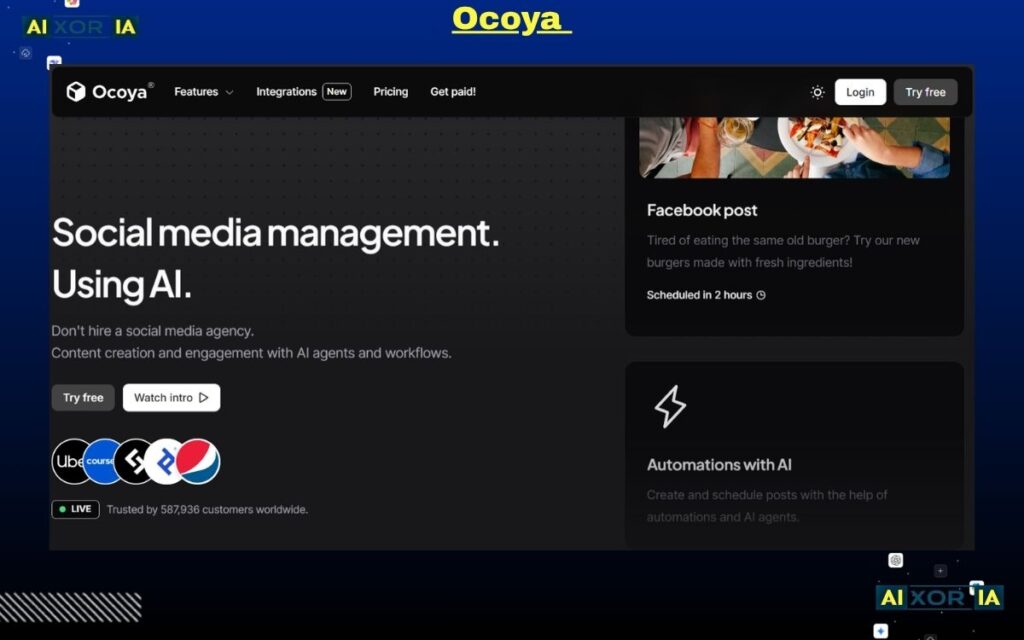The height and width of the screenshot is (640, 1024).
Task: Click the Uber brand logo circle
Action: point(70,461)
